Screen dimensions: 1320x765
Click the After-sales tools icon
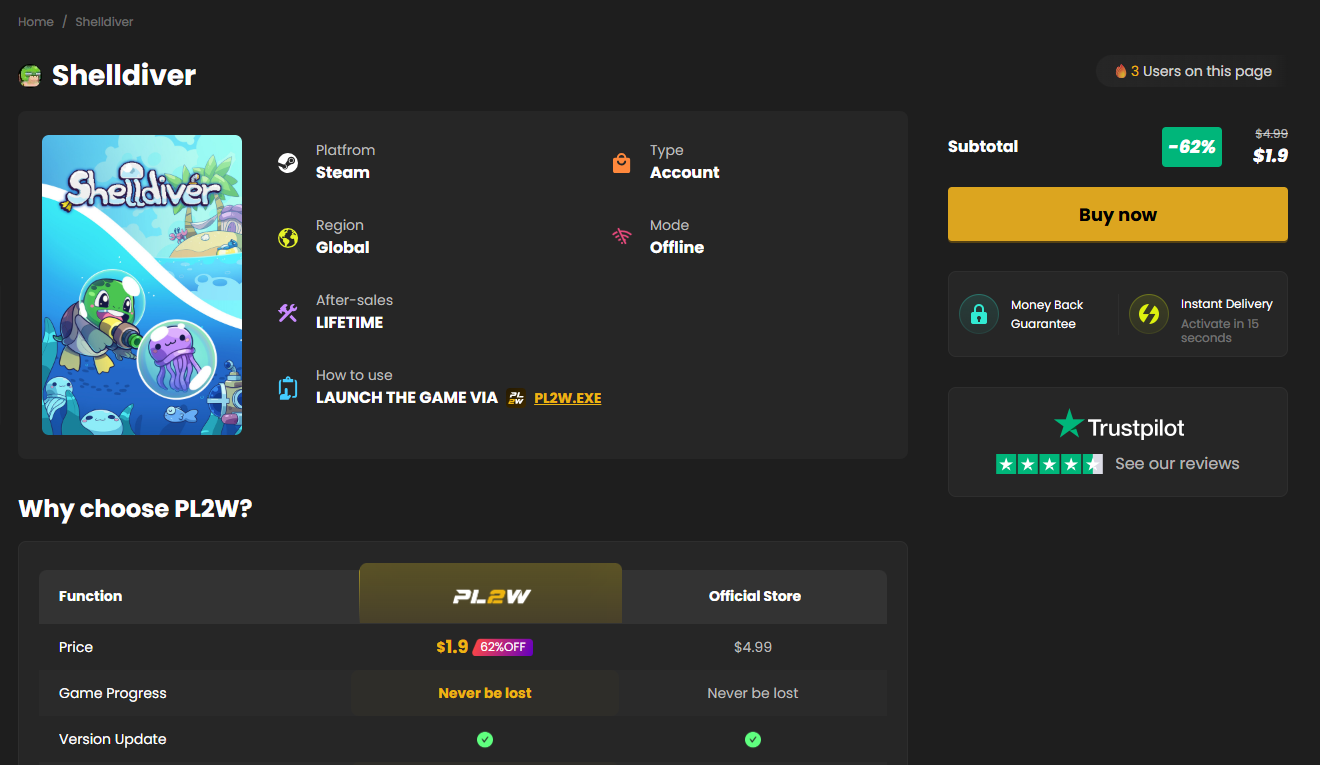click(x=288, y=313)
